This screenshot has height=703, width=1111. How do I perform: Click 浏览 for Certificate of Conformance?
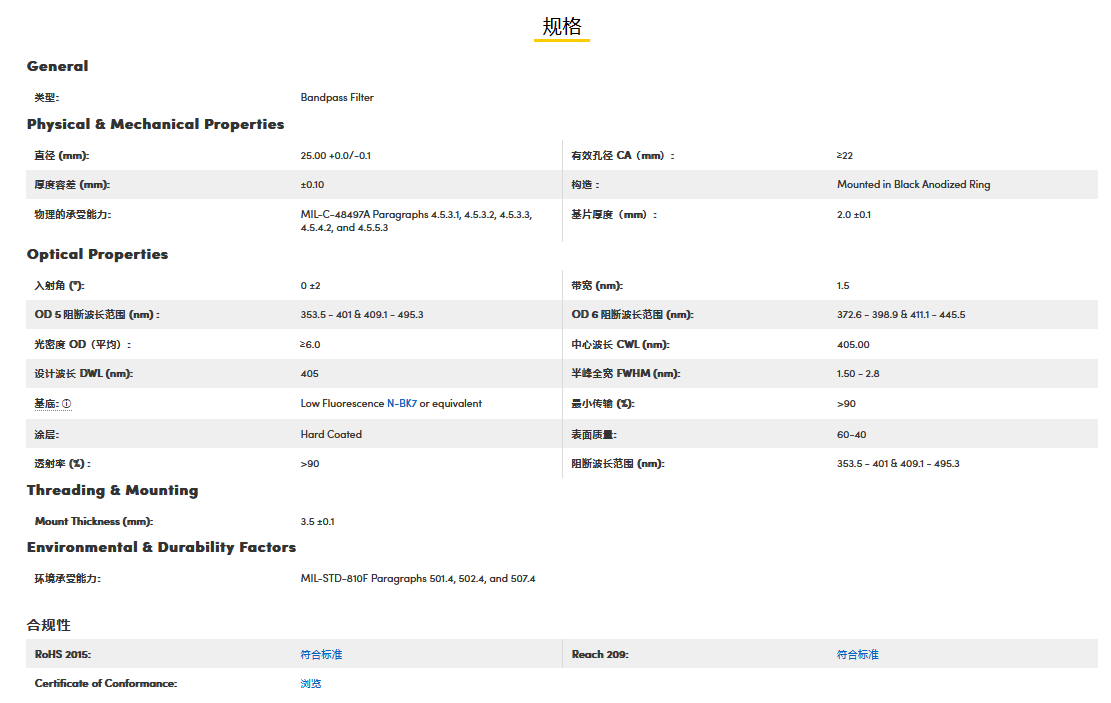click(x=311, y=684)
